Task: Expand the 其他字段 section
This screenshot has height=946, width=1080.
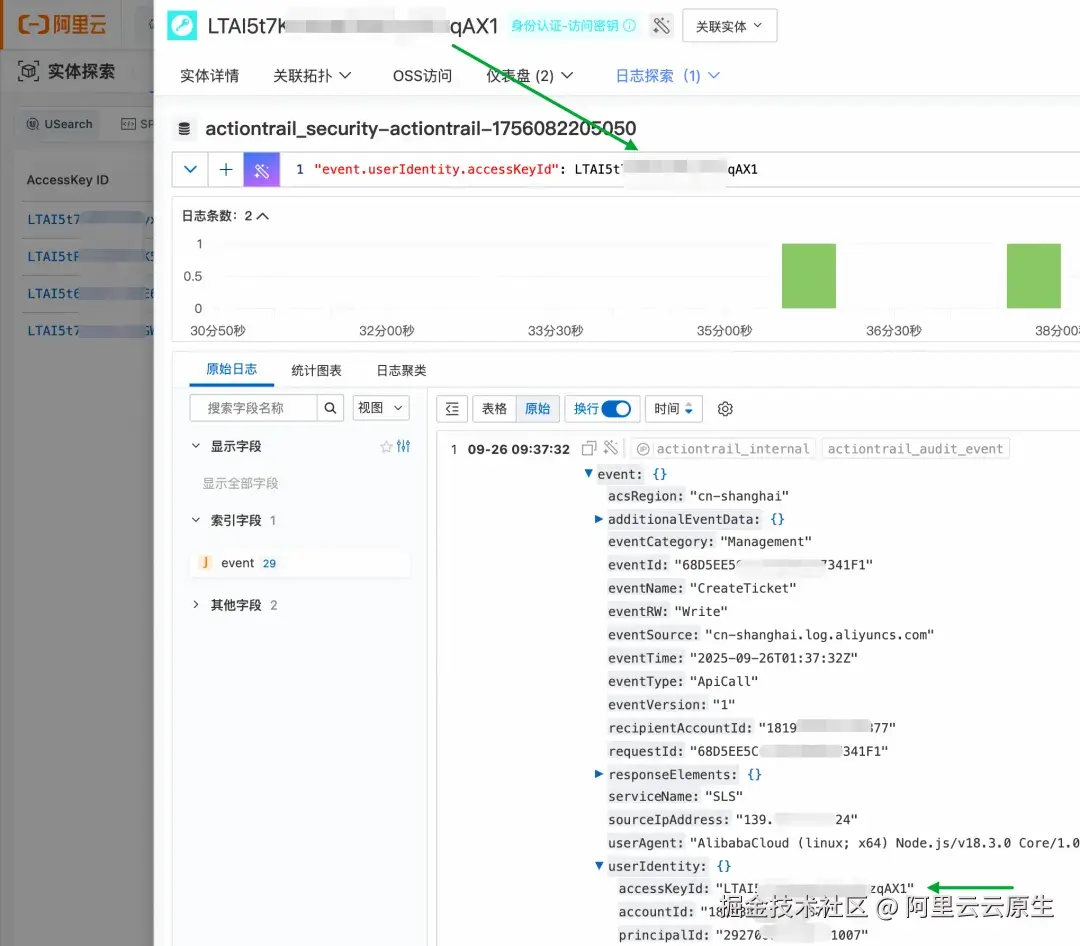Action: (196, 605)
